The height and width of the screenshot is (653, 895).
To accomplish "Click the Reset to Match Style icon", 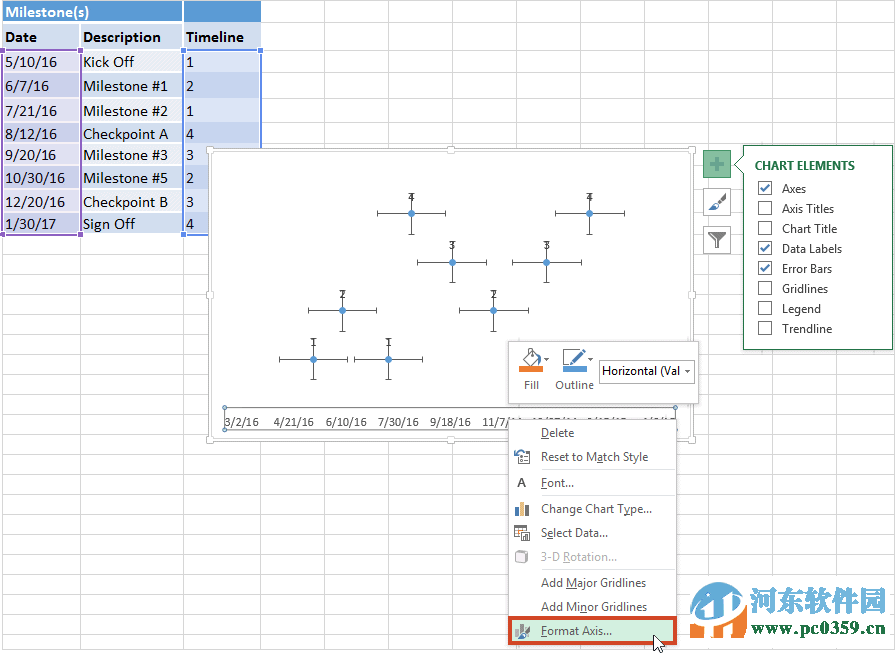I will (521, 457).
